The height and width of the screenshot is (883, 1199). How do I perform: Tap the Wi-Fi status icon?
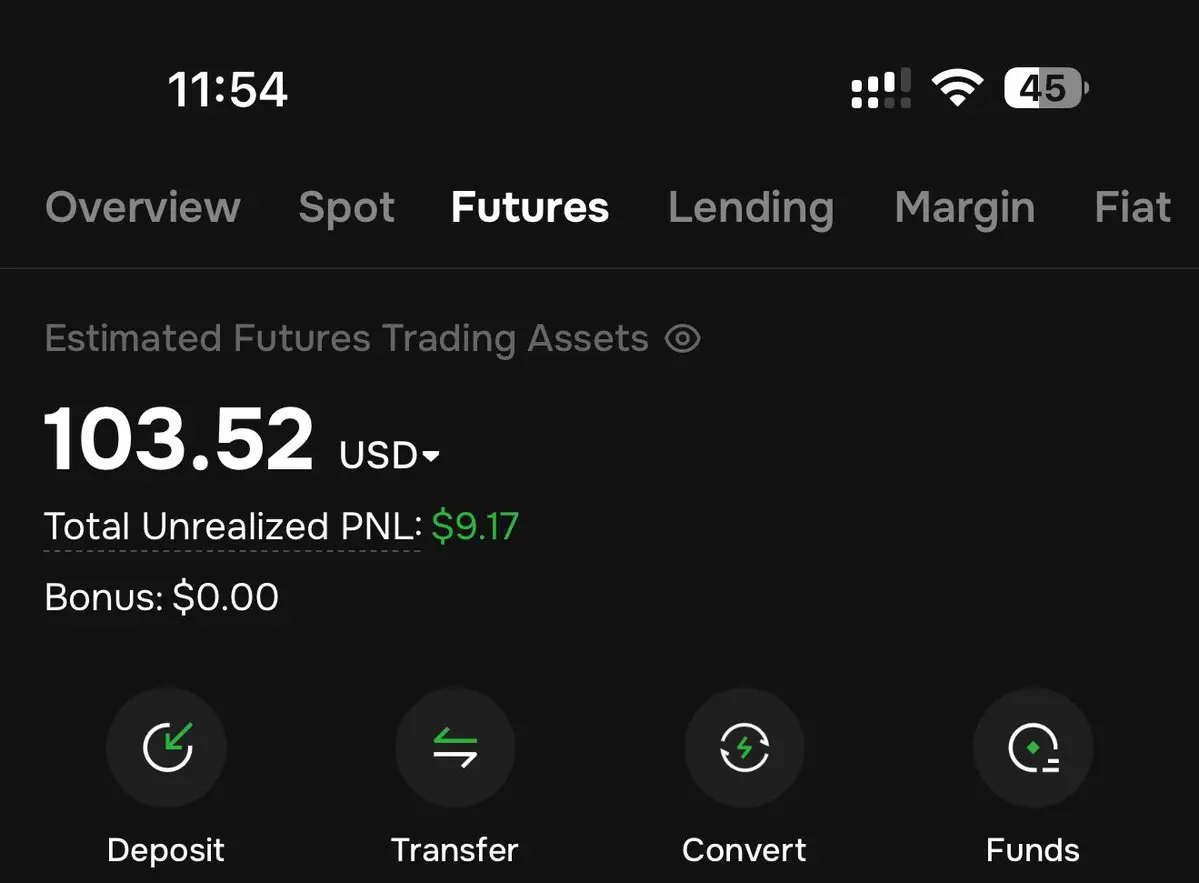pyautogui.click(x=957, y=88)
